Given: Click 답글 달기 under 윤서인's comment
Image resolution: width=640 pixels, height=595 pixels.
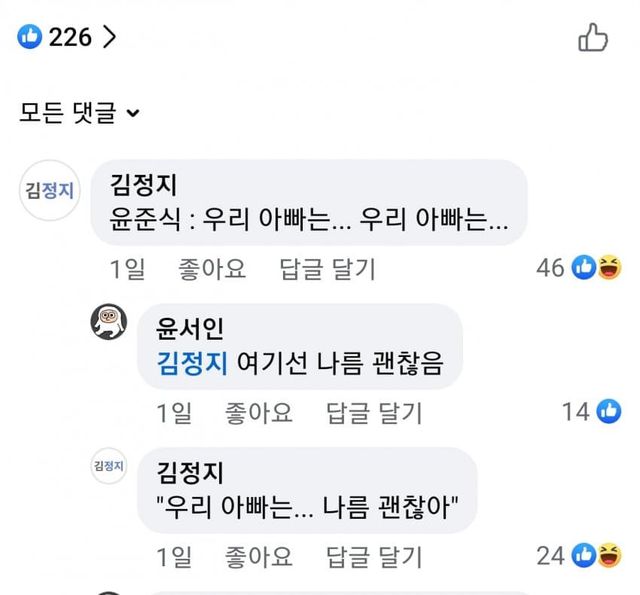Looking at the screenshot, I should click(375, 412).
